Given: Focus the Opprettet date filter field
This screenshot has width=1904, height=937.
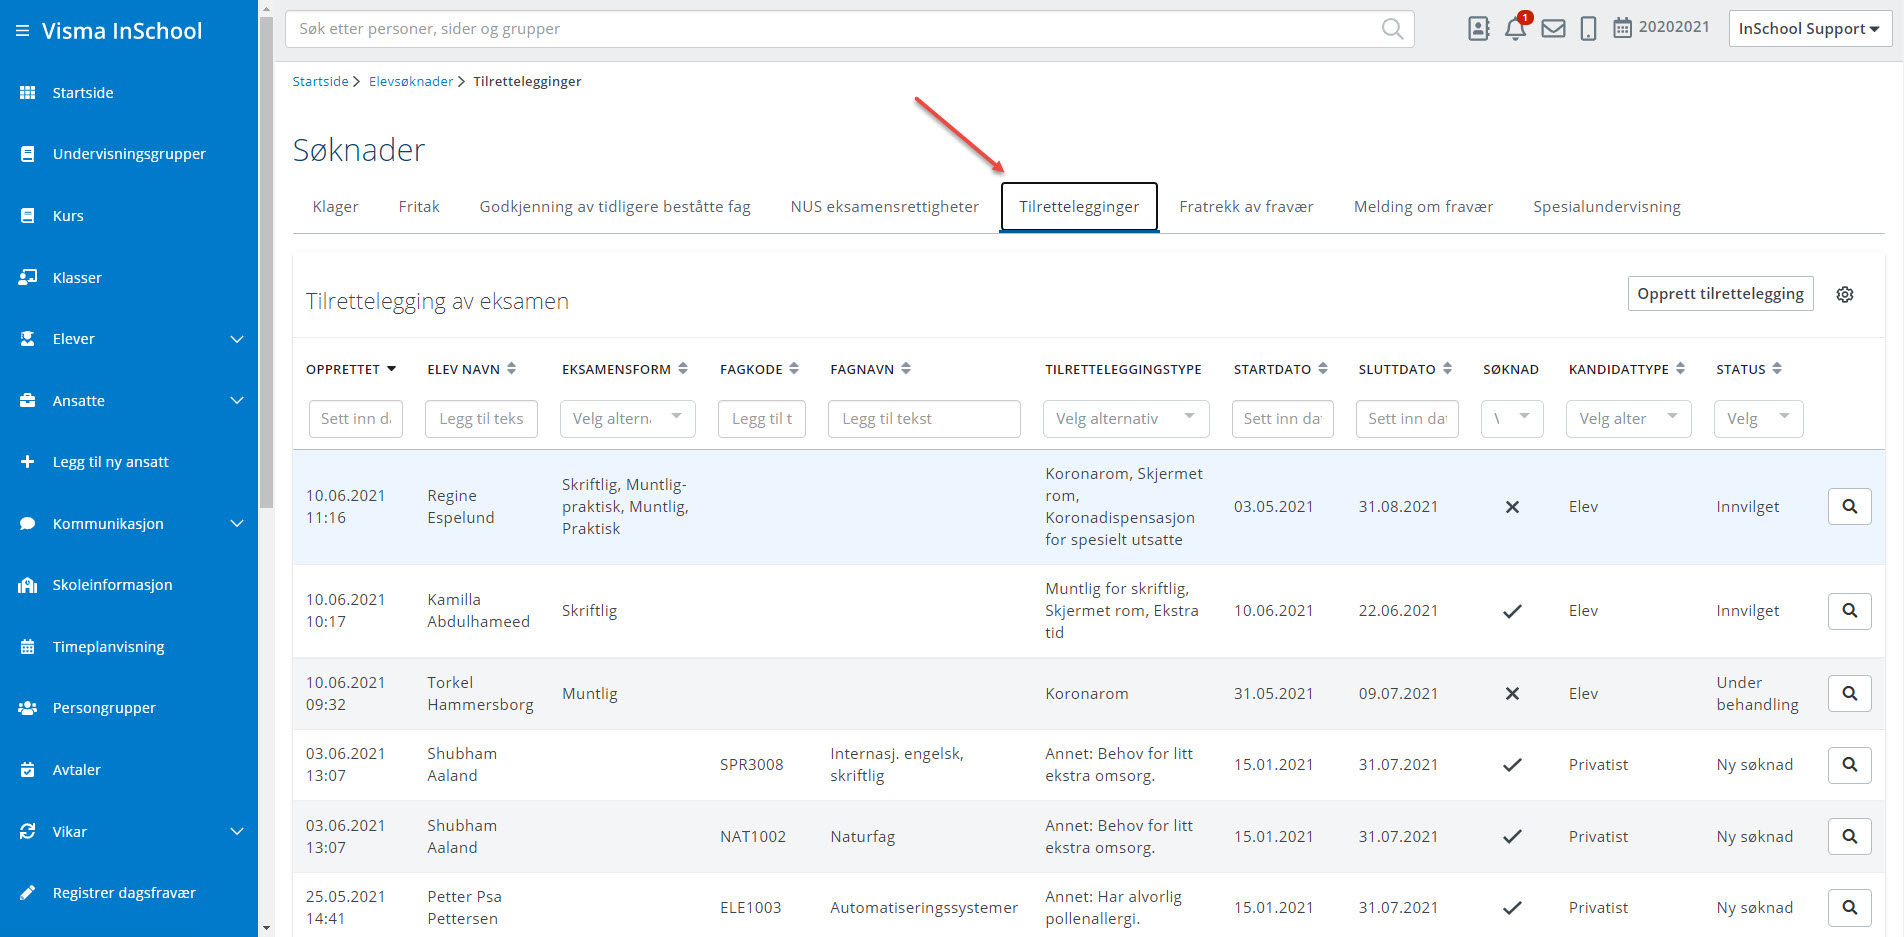Looking at the screenshot, I should (x=356, y=419).
